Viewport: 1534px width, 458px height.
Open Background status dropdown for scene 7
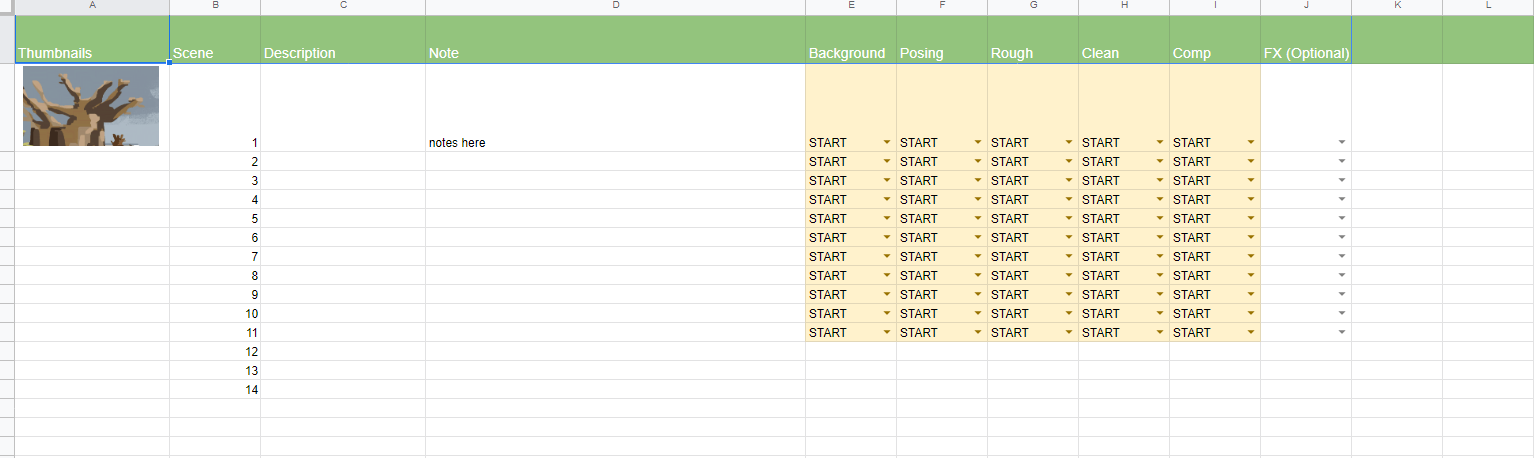tap(886, 257)
